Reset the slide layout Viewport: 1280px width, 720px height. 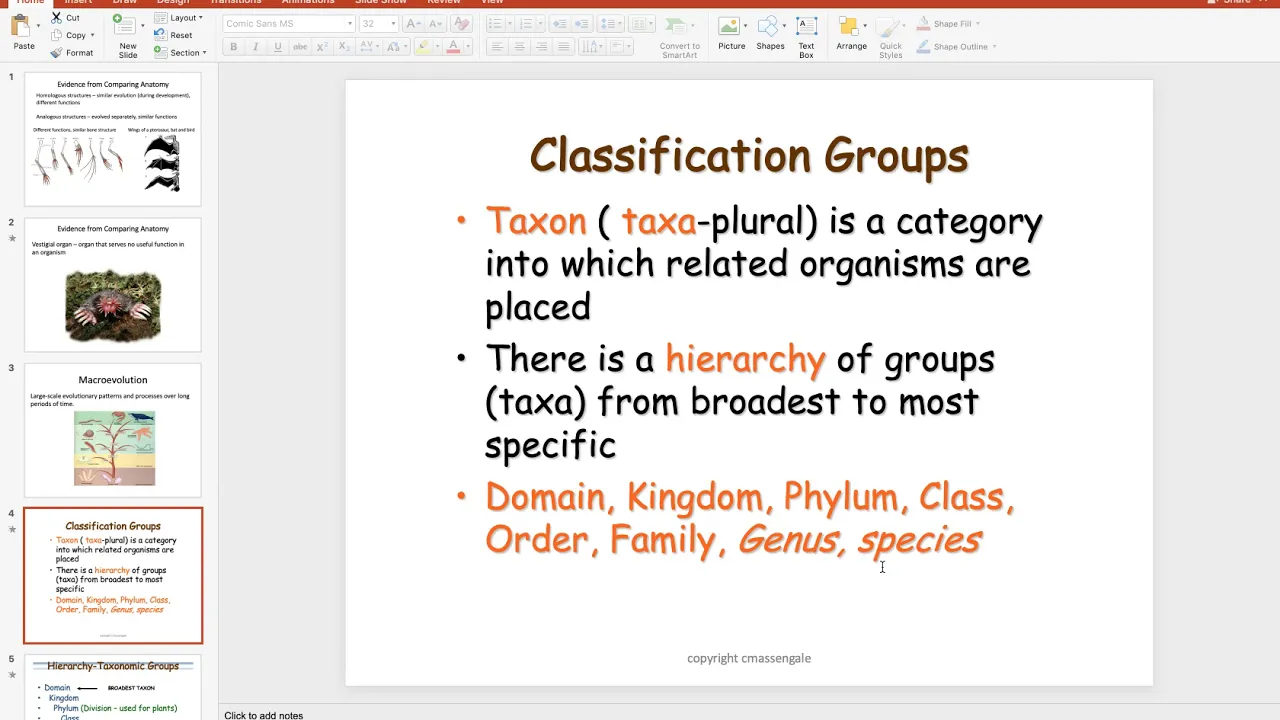coord(173,35)
